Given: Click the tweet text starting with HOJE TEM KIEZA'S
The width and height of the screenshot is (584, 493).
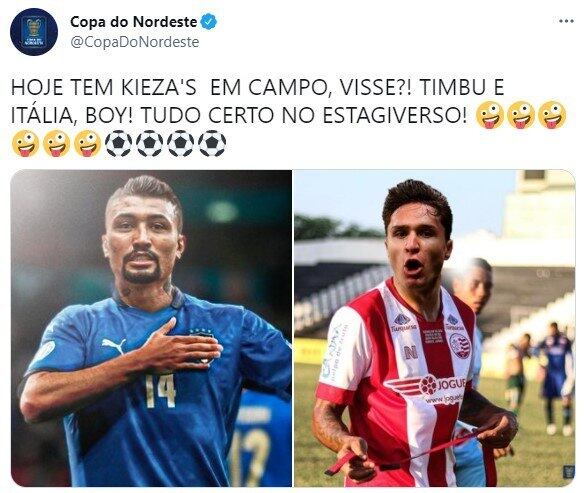Looking at the screenshot, I should [x=289, y=115].
